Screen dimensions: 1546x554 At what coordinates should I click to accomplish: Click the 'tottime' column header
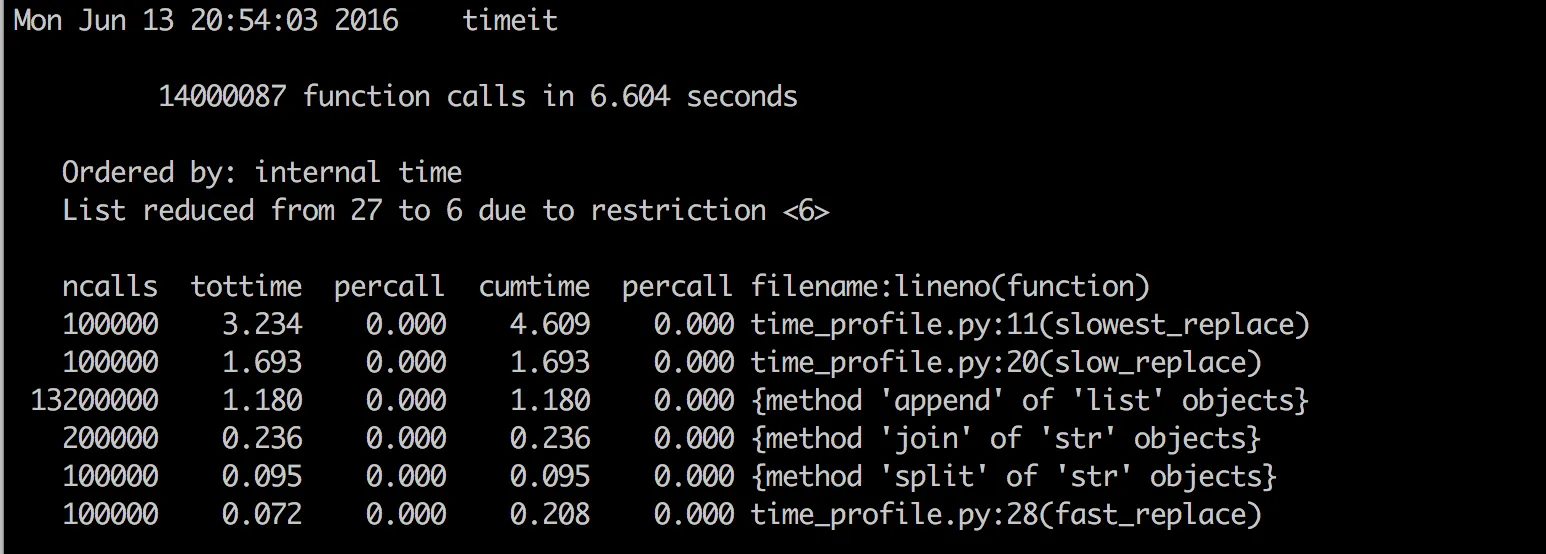[246, 287]
